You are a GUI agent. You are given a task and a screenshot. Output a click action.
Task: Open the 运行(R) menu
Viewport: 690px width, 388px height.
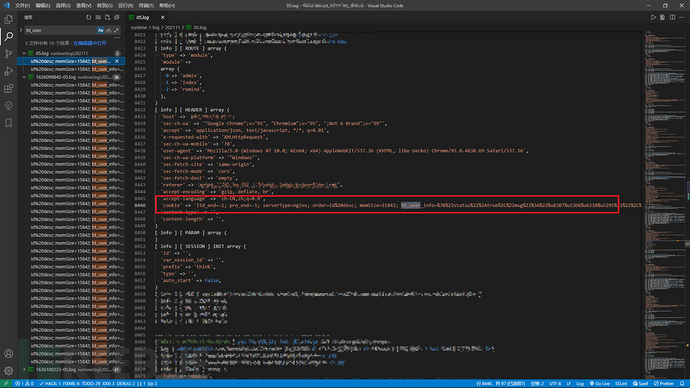(125, 6)
